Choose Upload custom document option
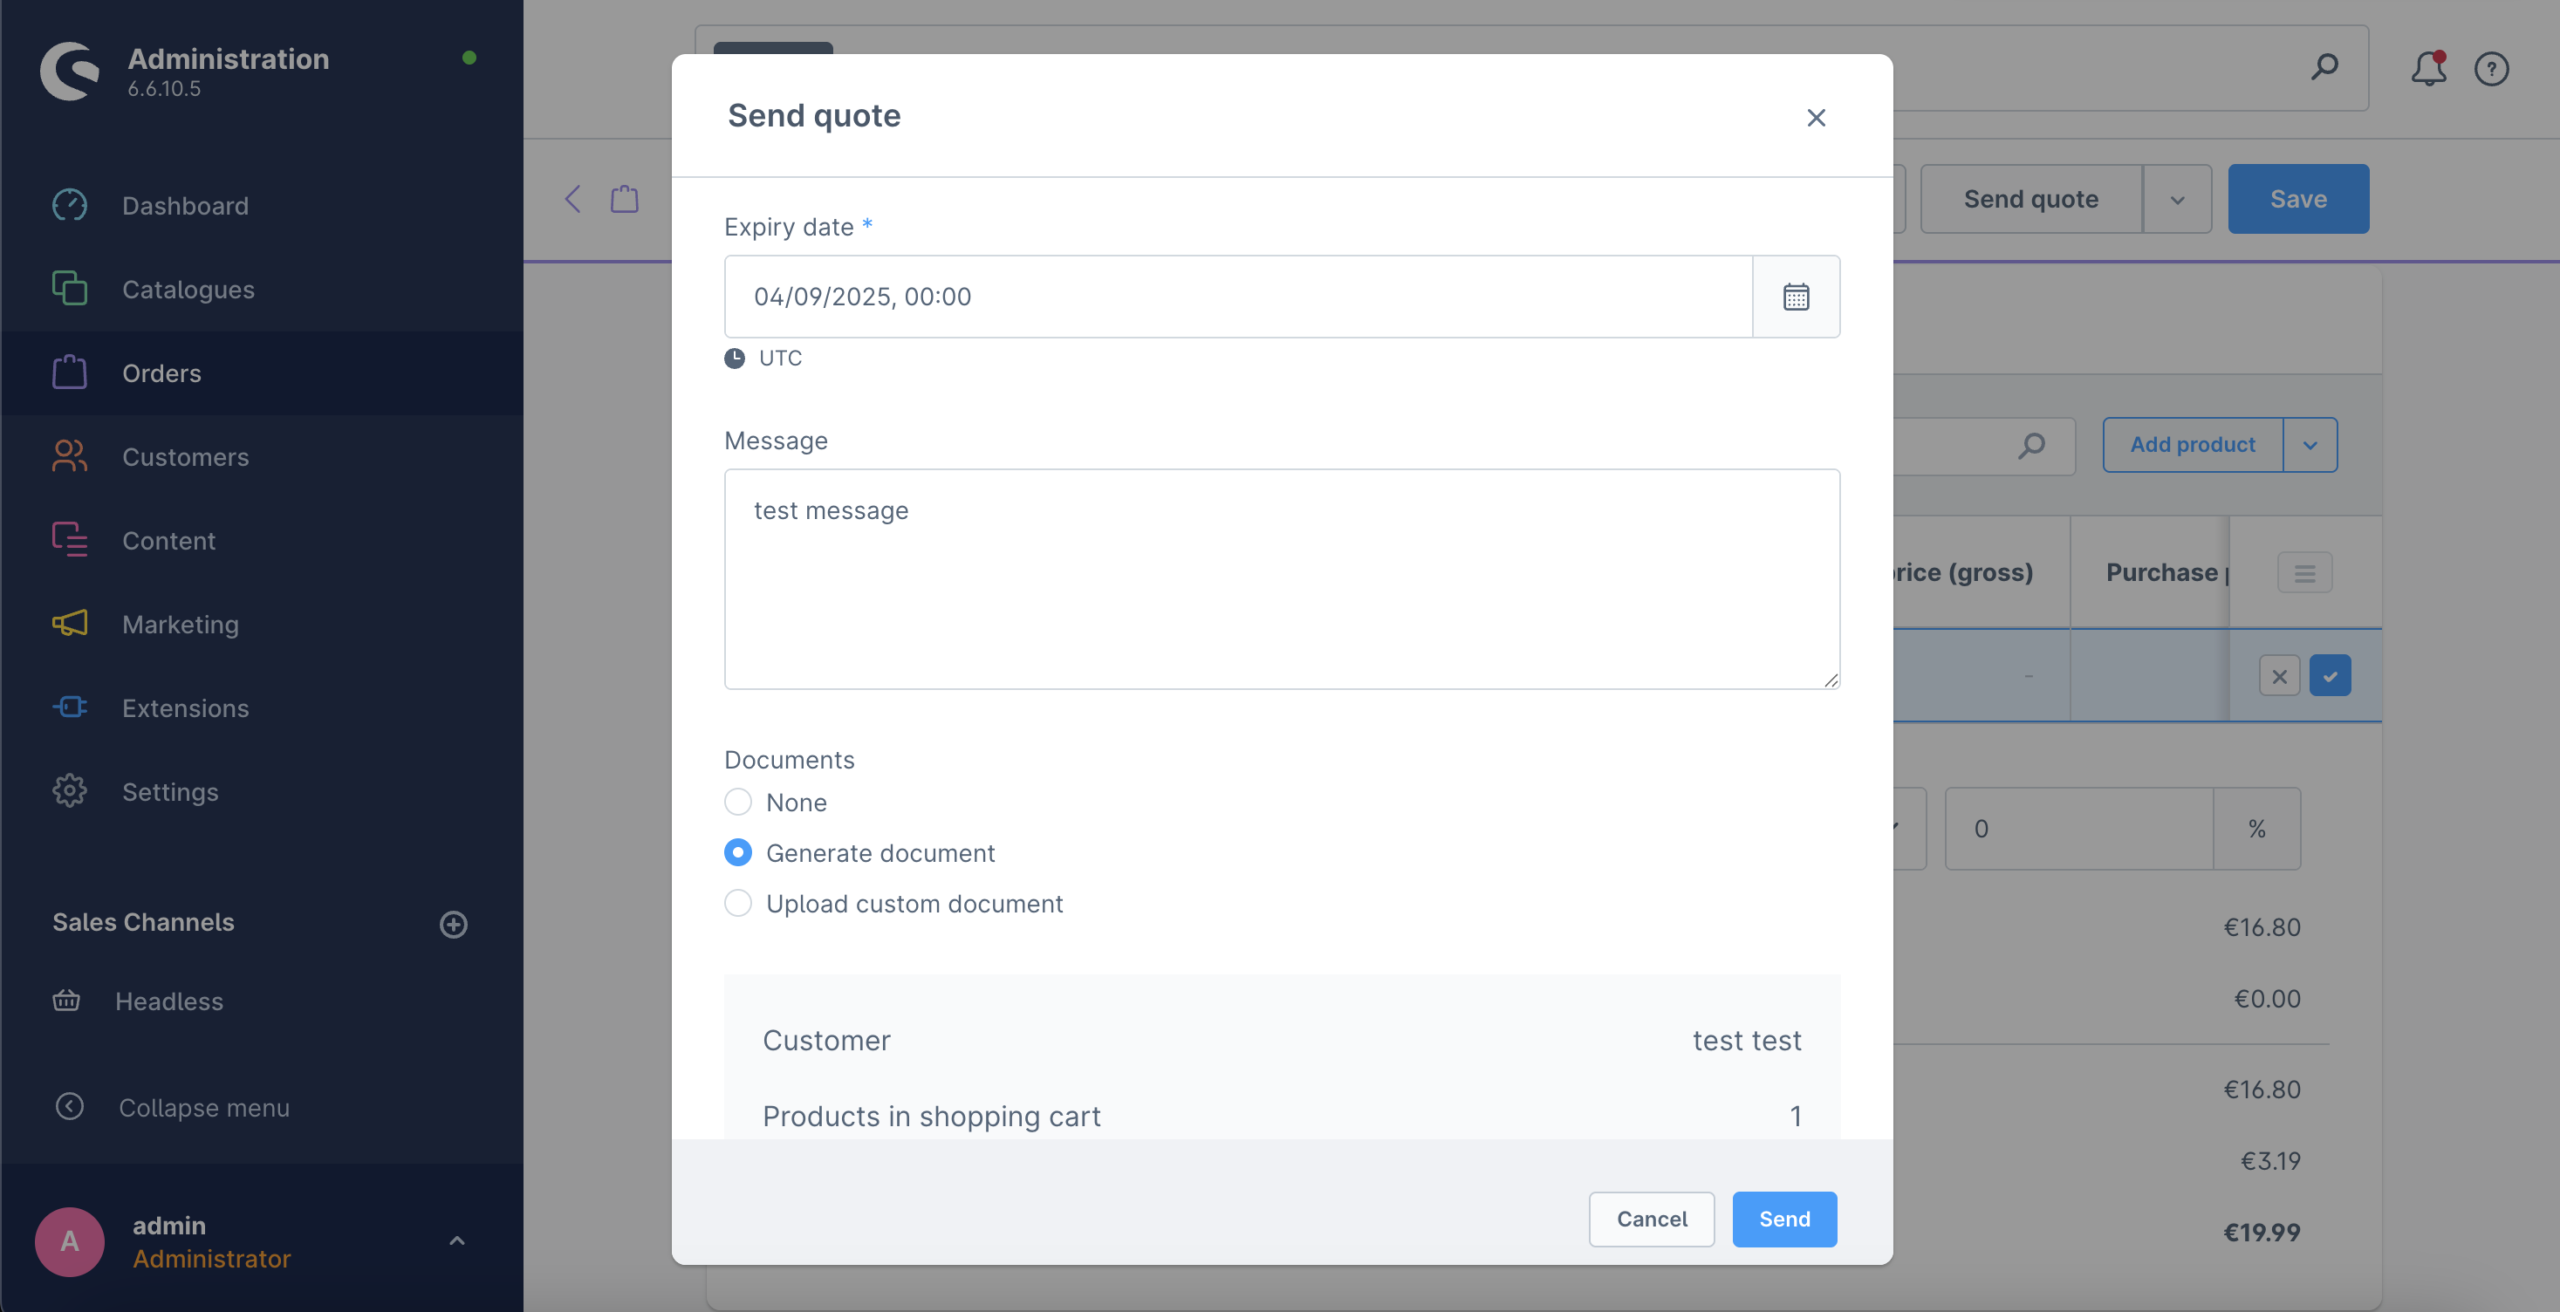The width and height of the screenshot is (2560, 1312). click(x=738, y=904)
